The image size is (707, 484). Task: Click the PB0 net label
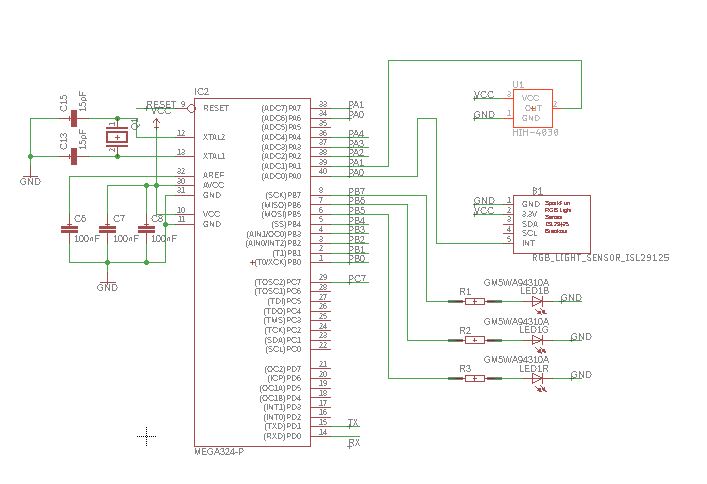click(357, 259)
